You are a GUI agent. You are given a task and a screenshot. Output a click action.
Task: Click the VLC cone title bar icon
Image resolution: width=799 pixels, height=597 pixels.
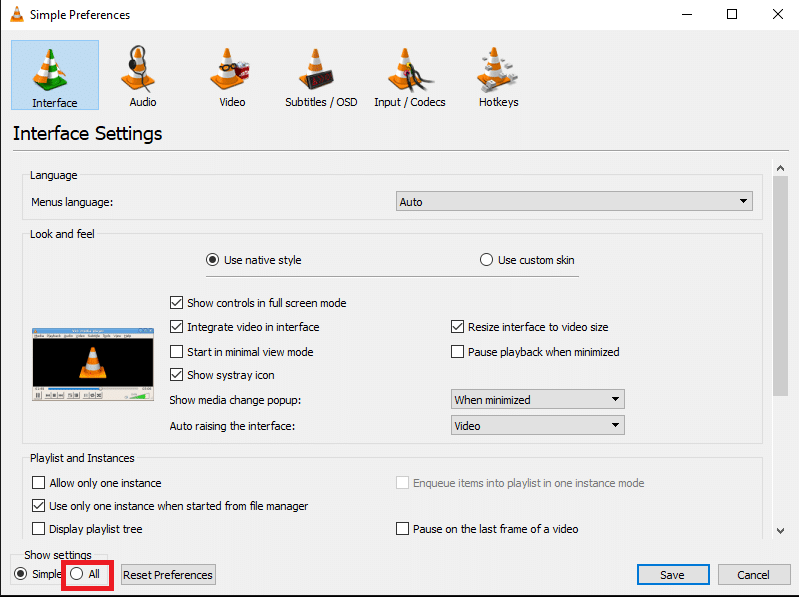point(17,14)
